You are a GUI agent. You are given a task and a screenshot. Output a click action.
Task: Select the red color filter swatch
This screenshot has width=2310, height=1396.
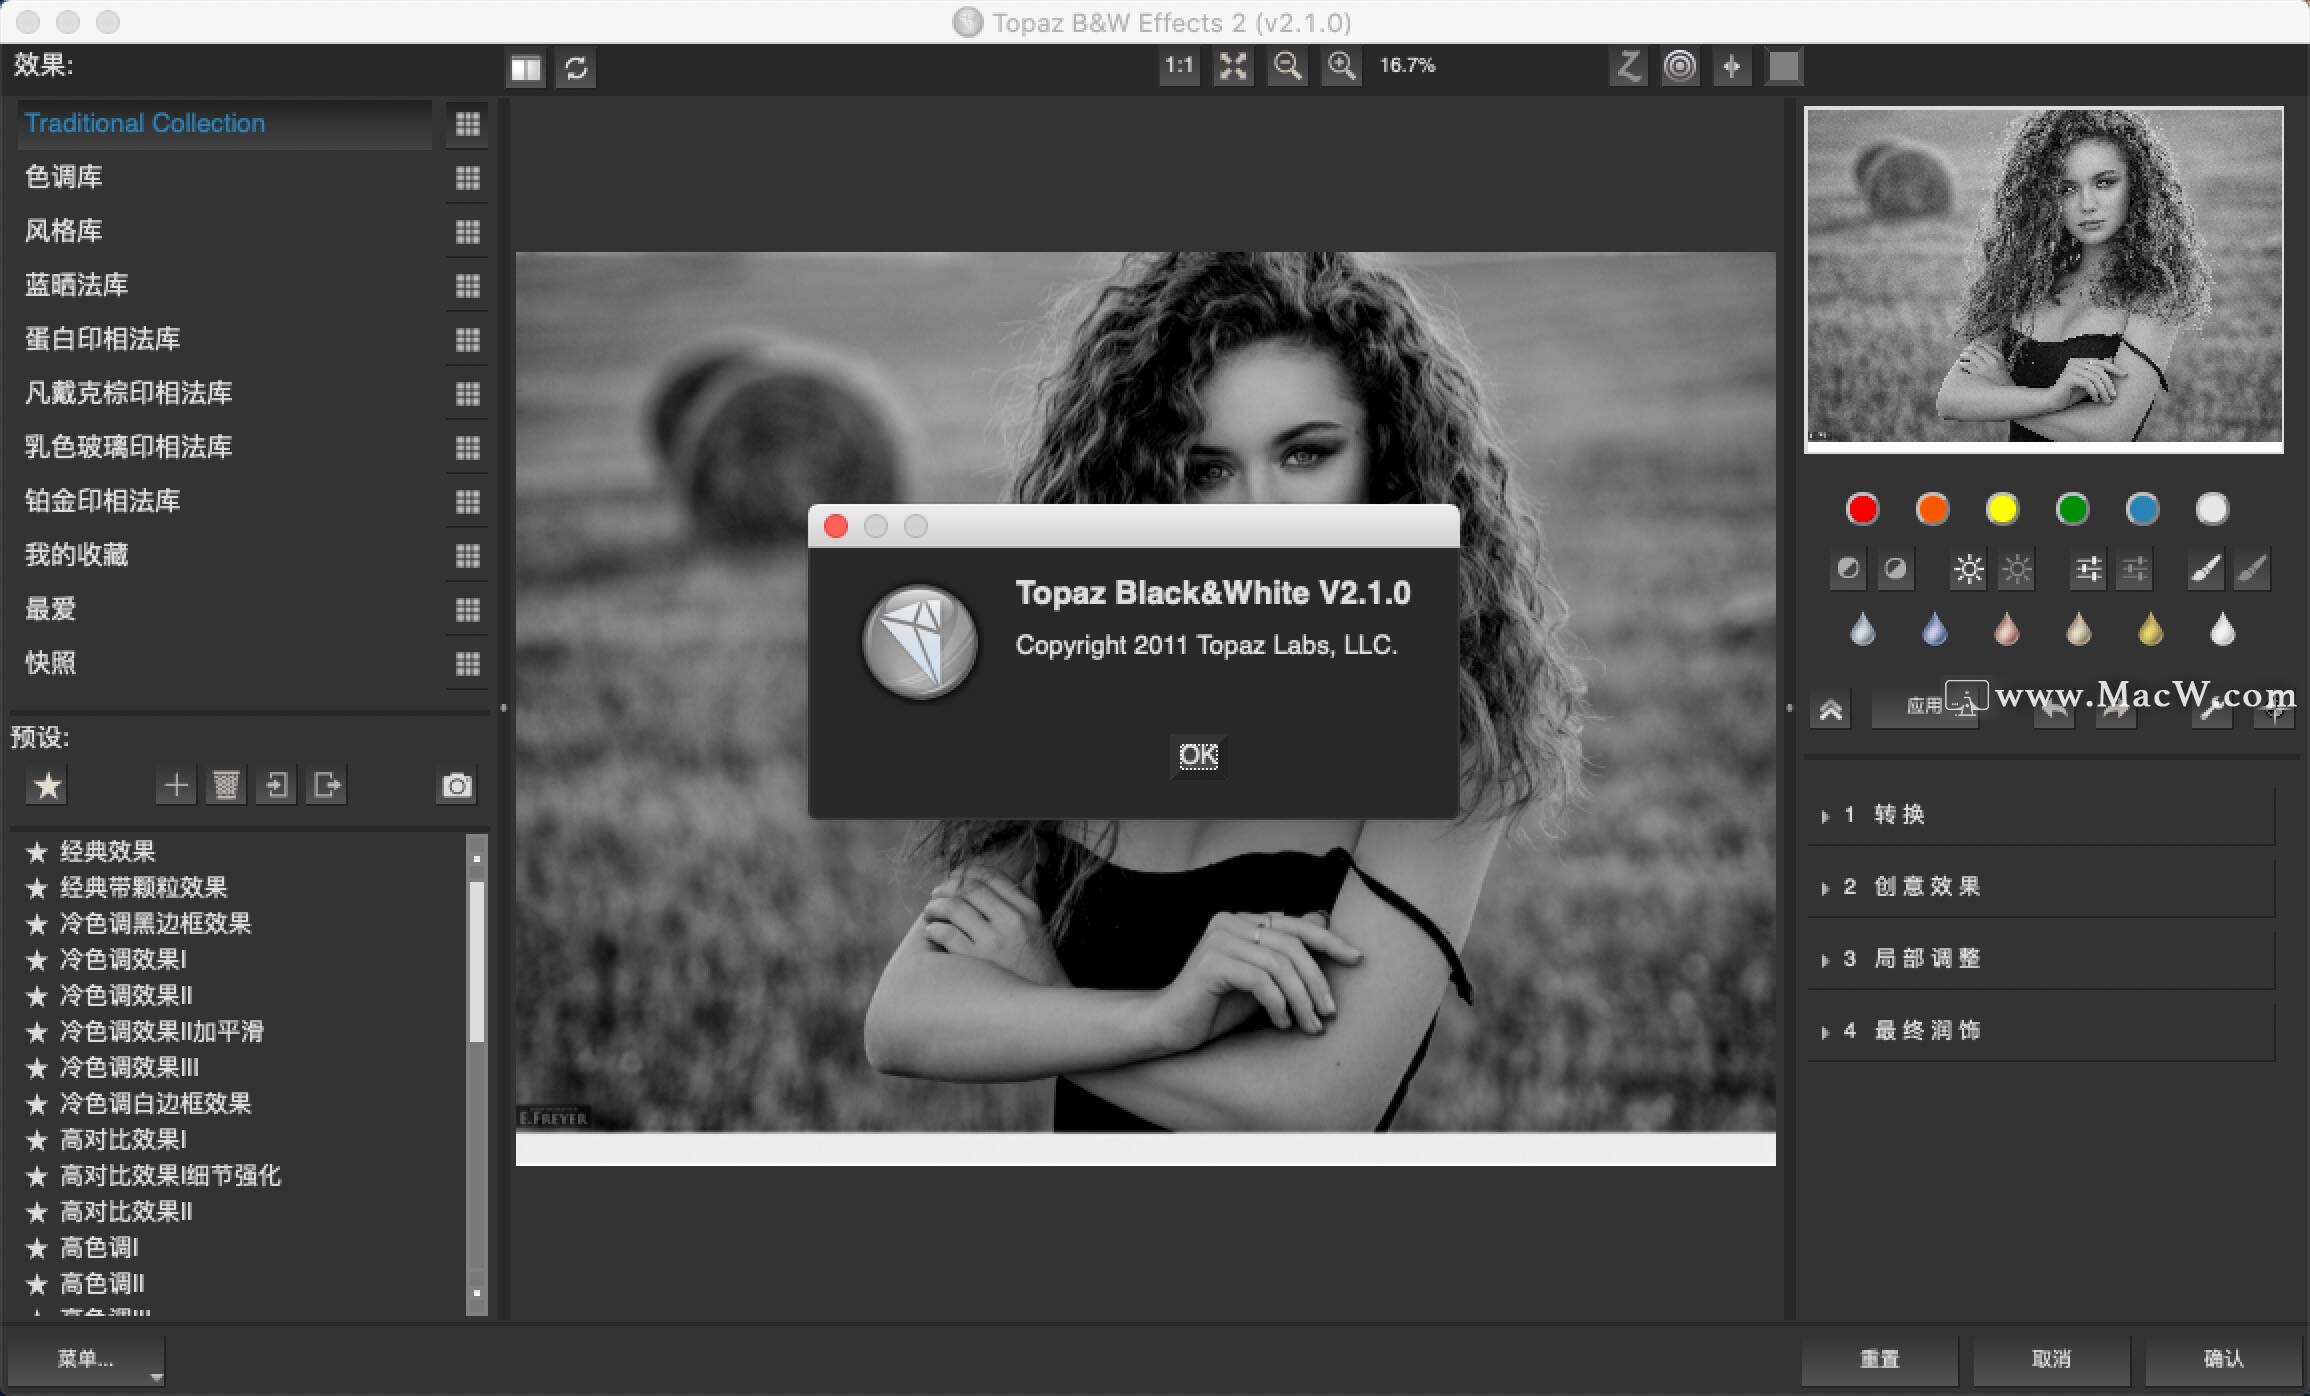1862,509
